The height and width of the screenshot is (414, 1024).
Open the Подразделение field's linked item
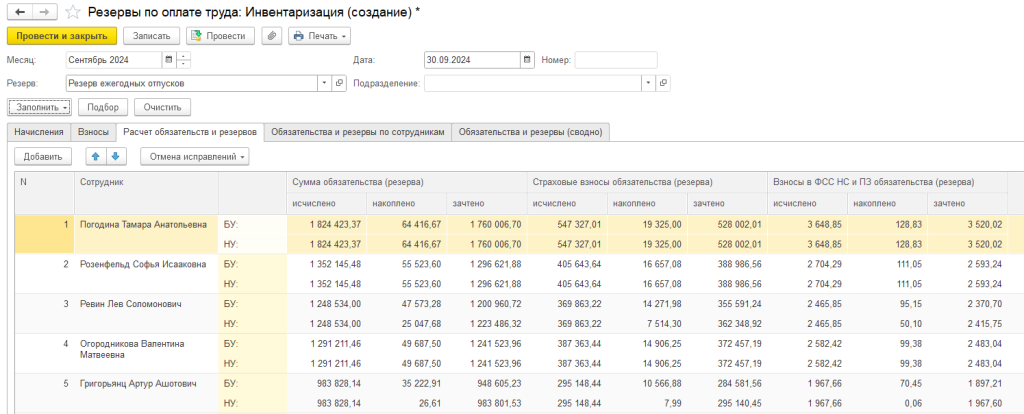pyautogui.click(x=663, y=83)
